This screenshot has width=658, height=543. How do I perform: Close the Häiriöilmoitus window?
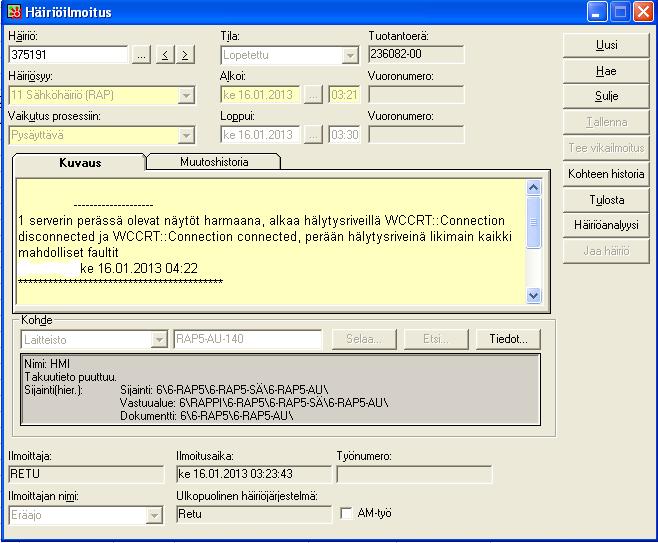pyautogui.click(x=643, y=12)
